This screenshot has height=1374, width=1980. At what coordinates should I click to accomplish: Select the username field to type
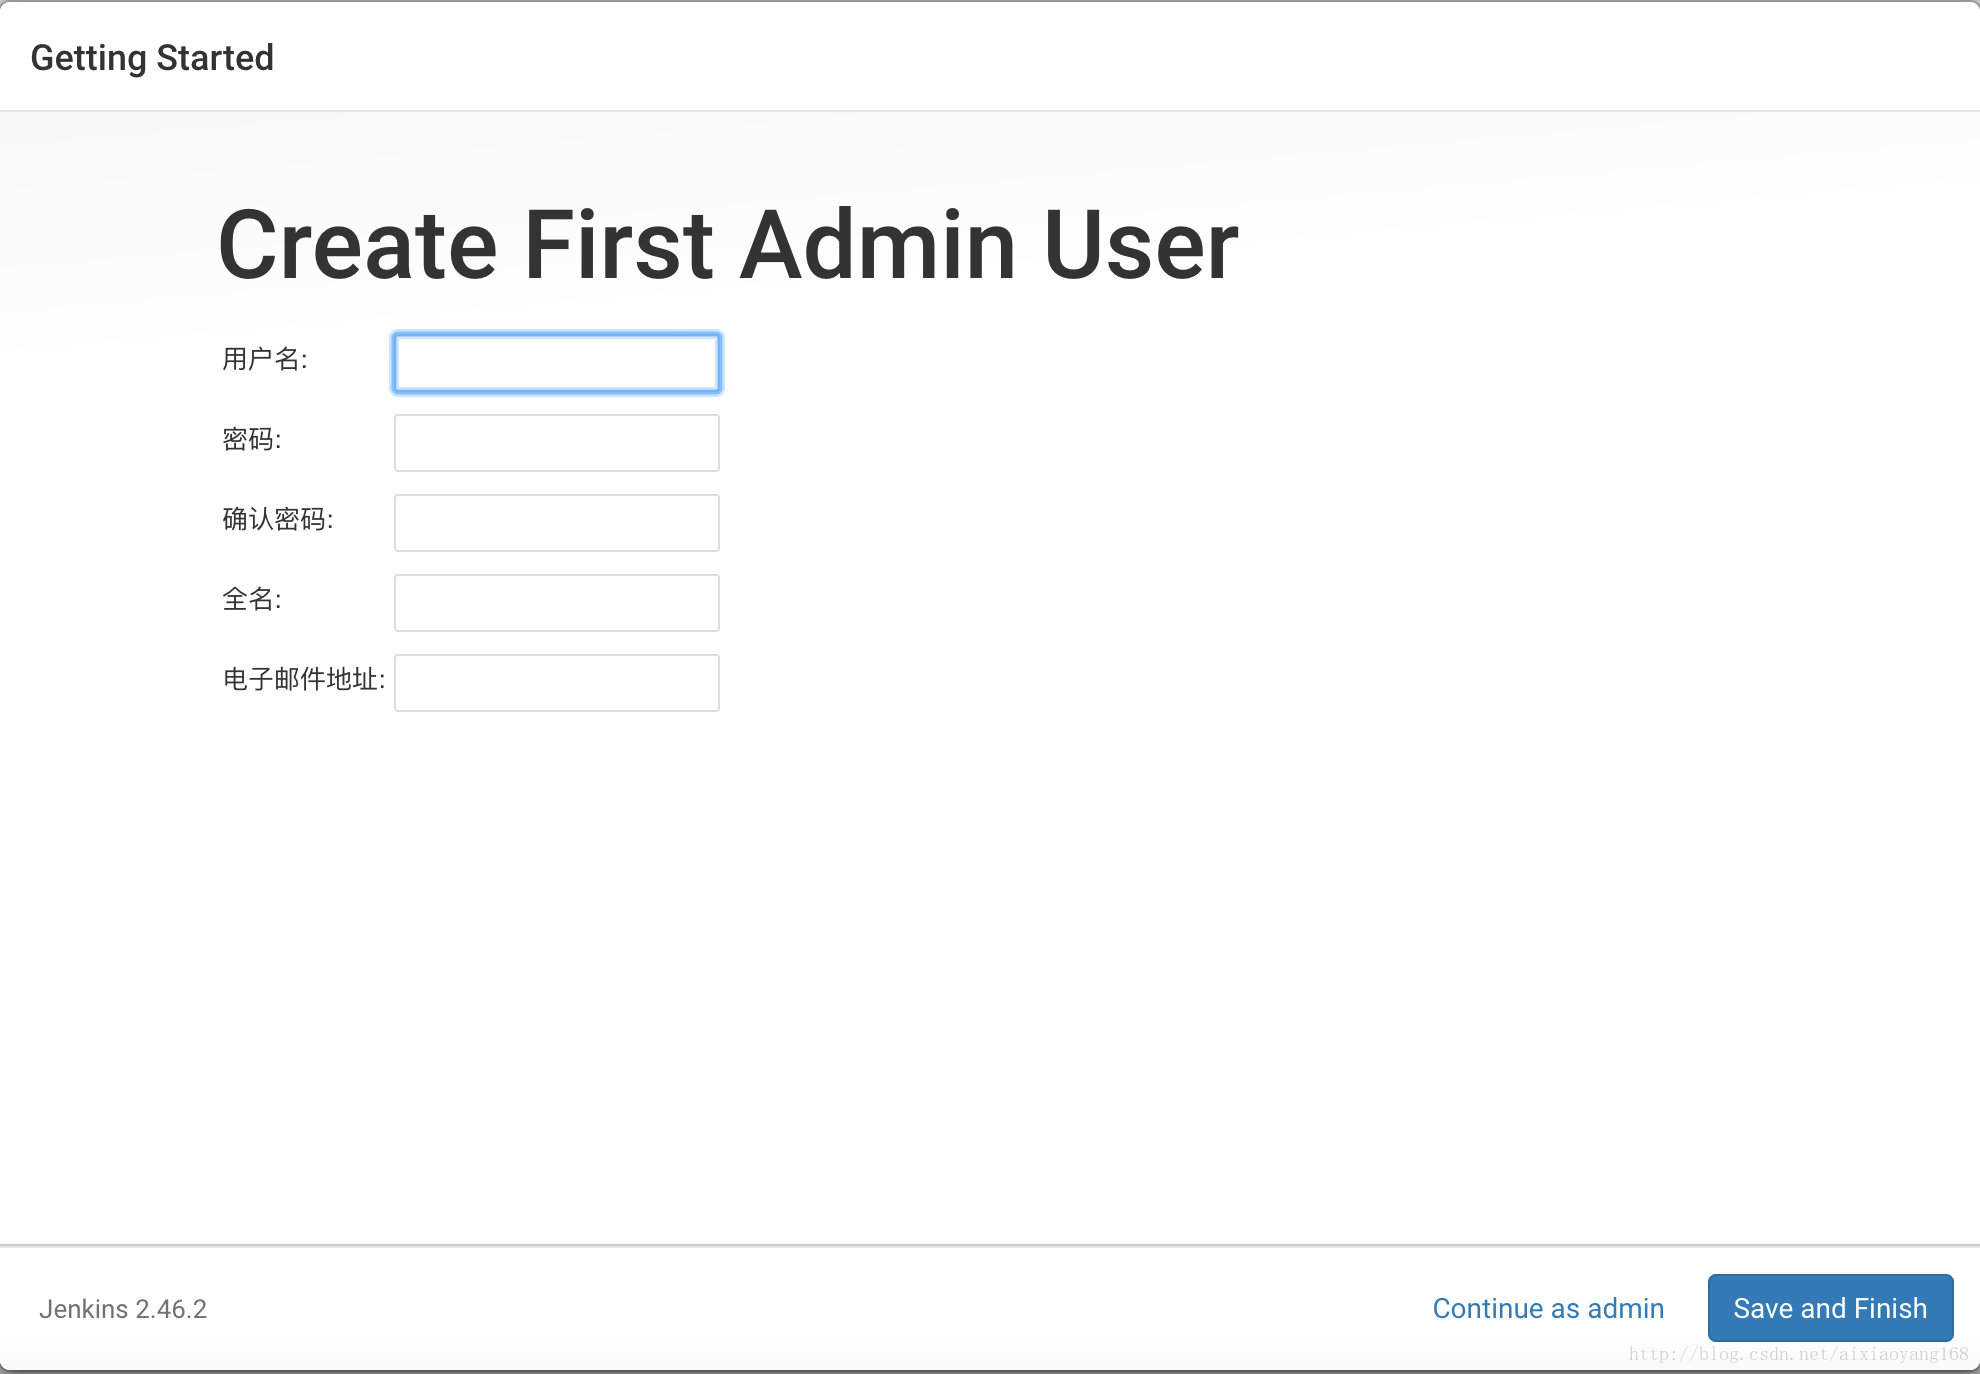(x=557, y=361)
